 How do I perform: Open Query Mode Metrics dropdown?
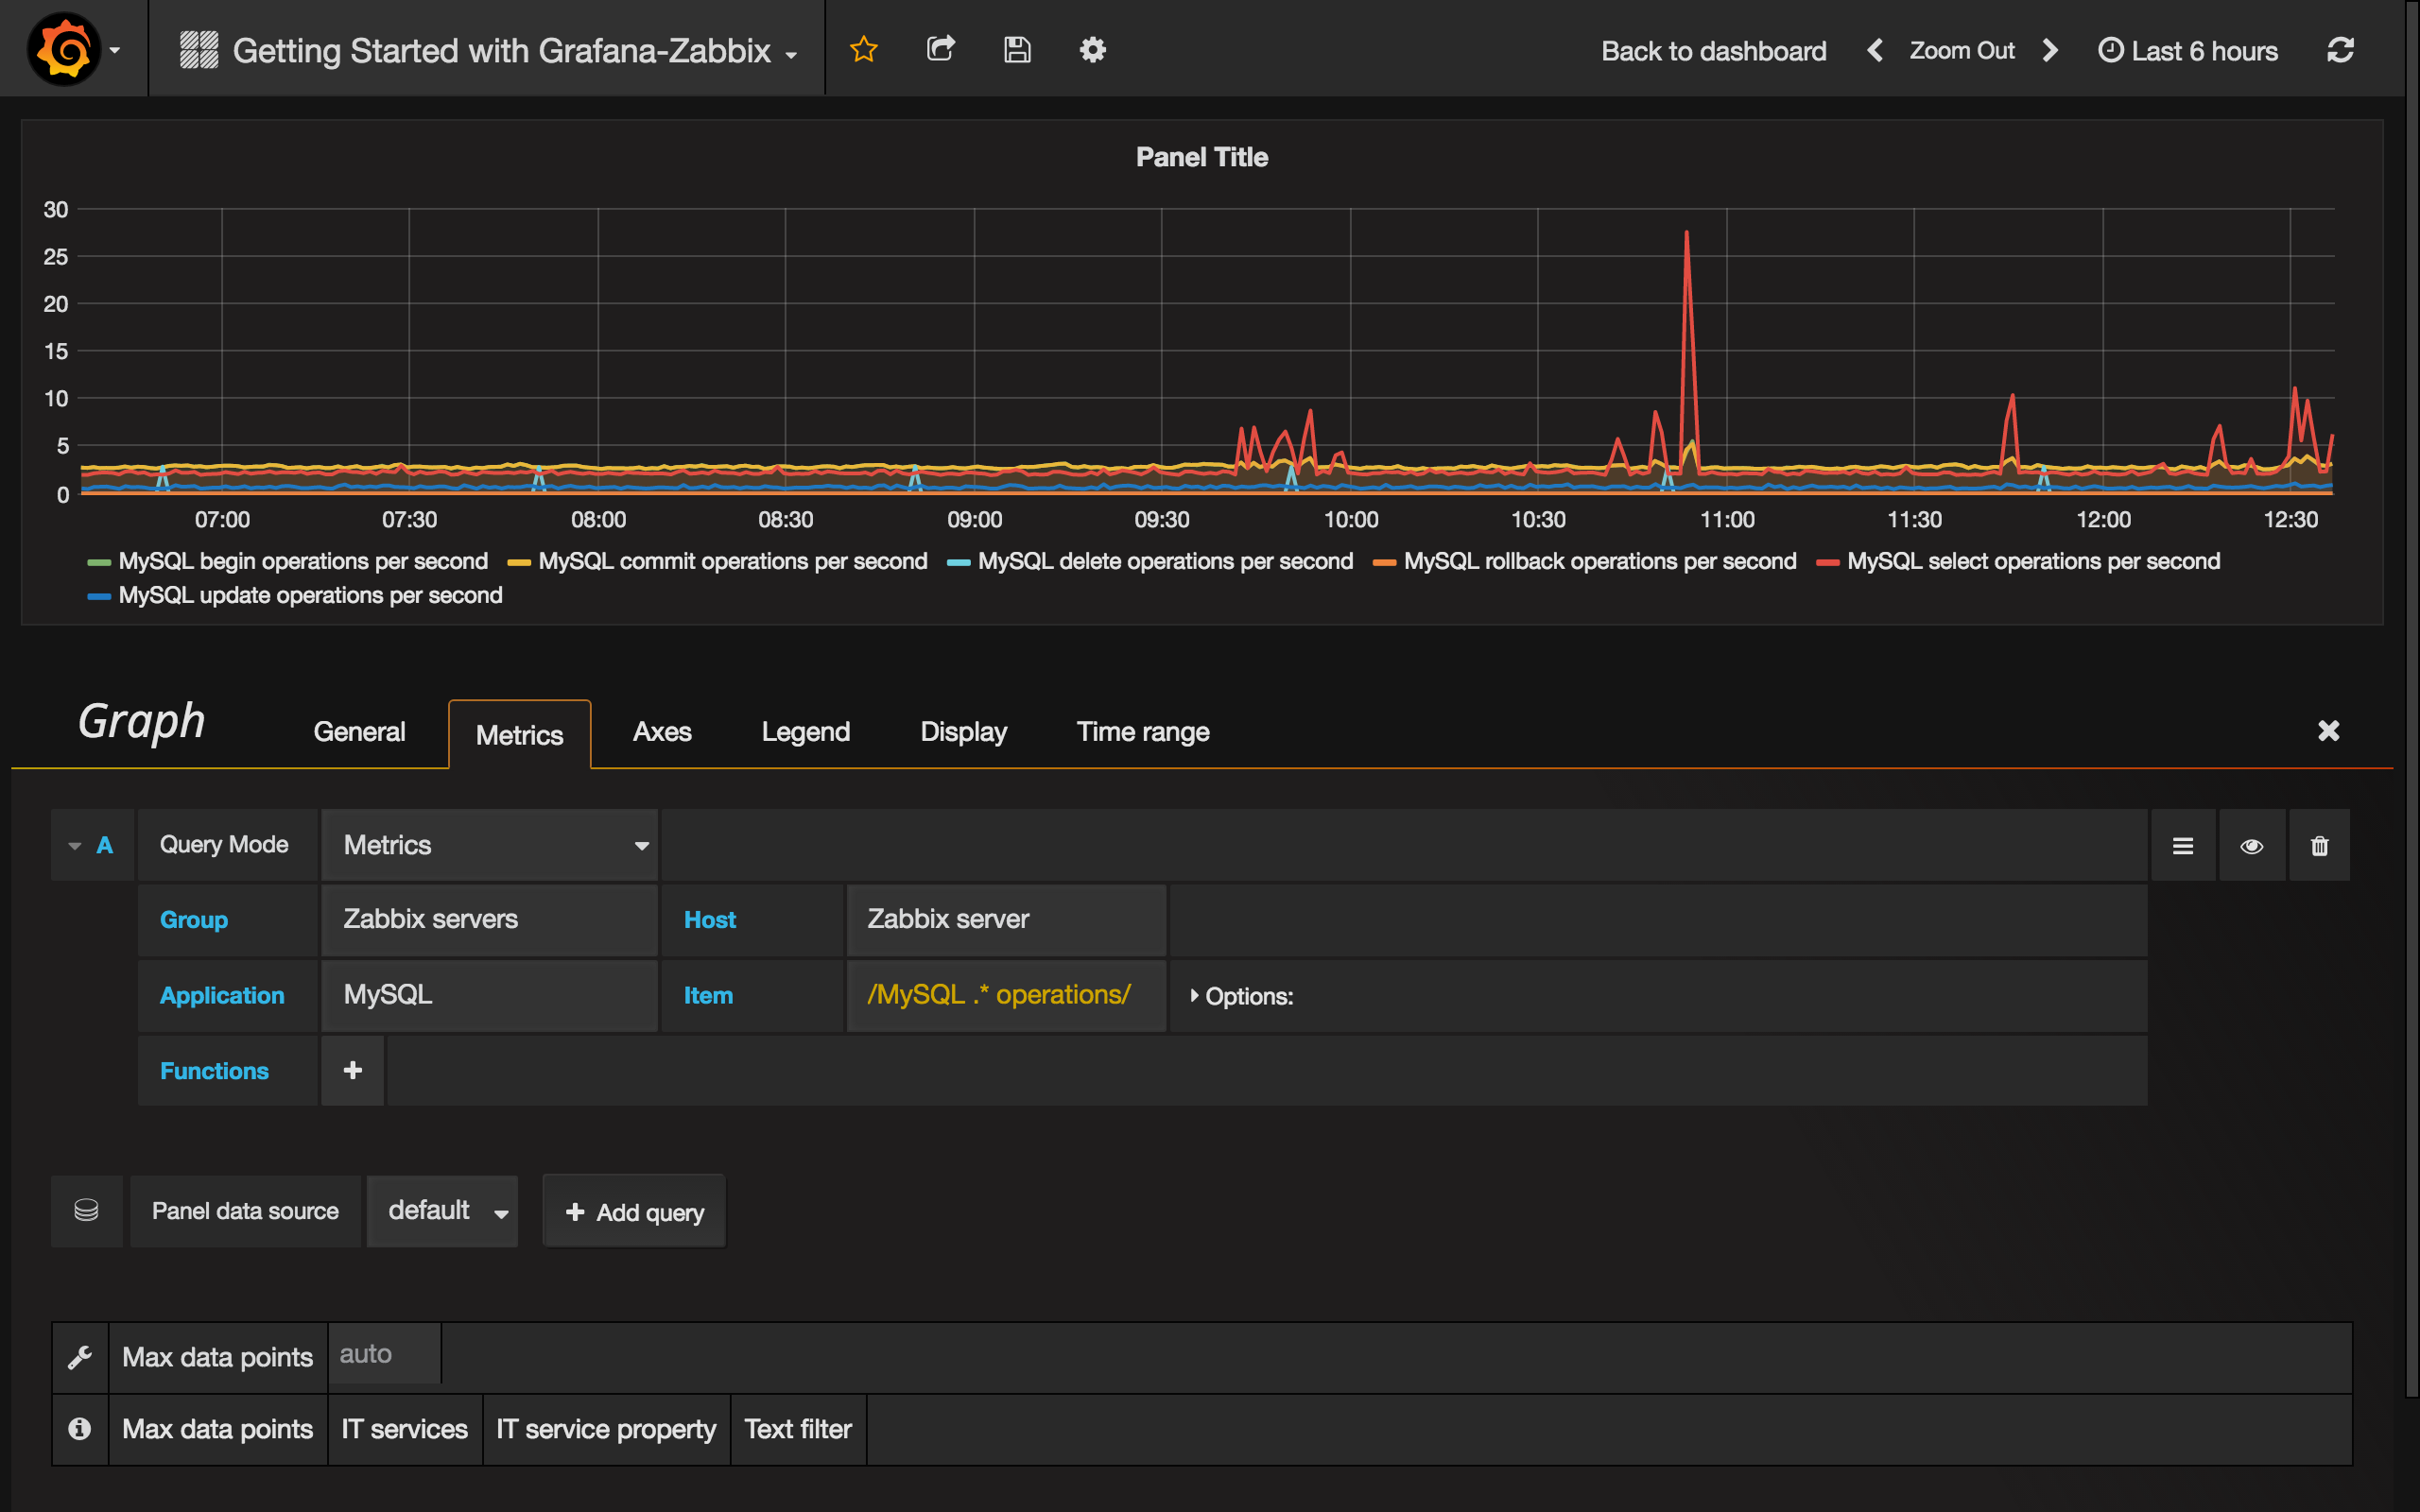(x=490, y=845)
